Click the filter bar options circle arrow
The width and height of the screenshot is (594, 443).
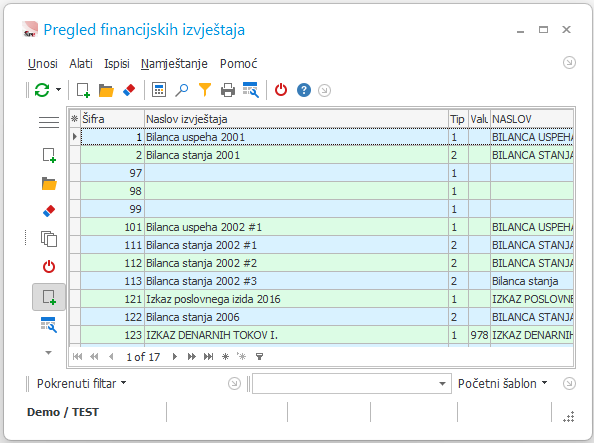tap(234, 384)
